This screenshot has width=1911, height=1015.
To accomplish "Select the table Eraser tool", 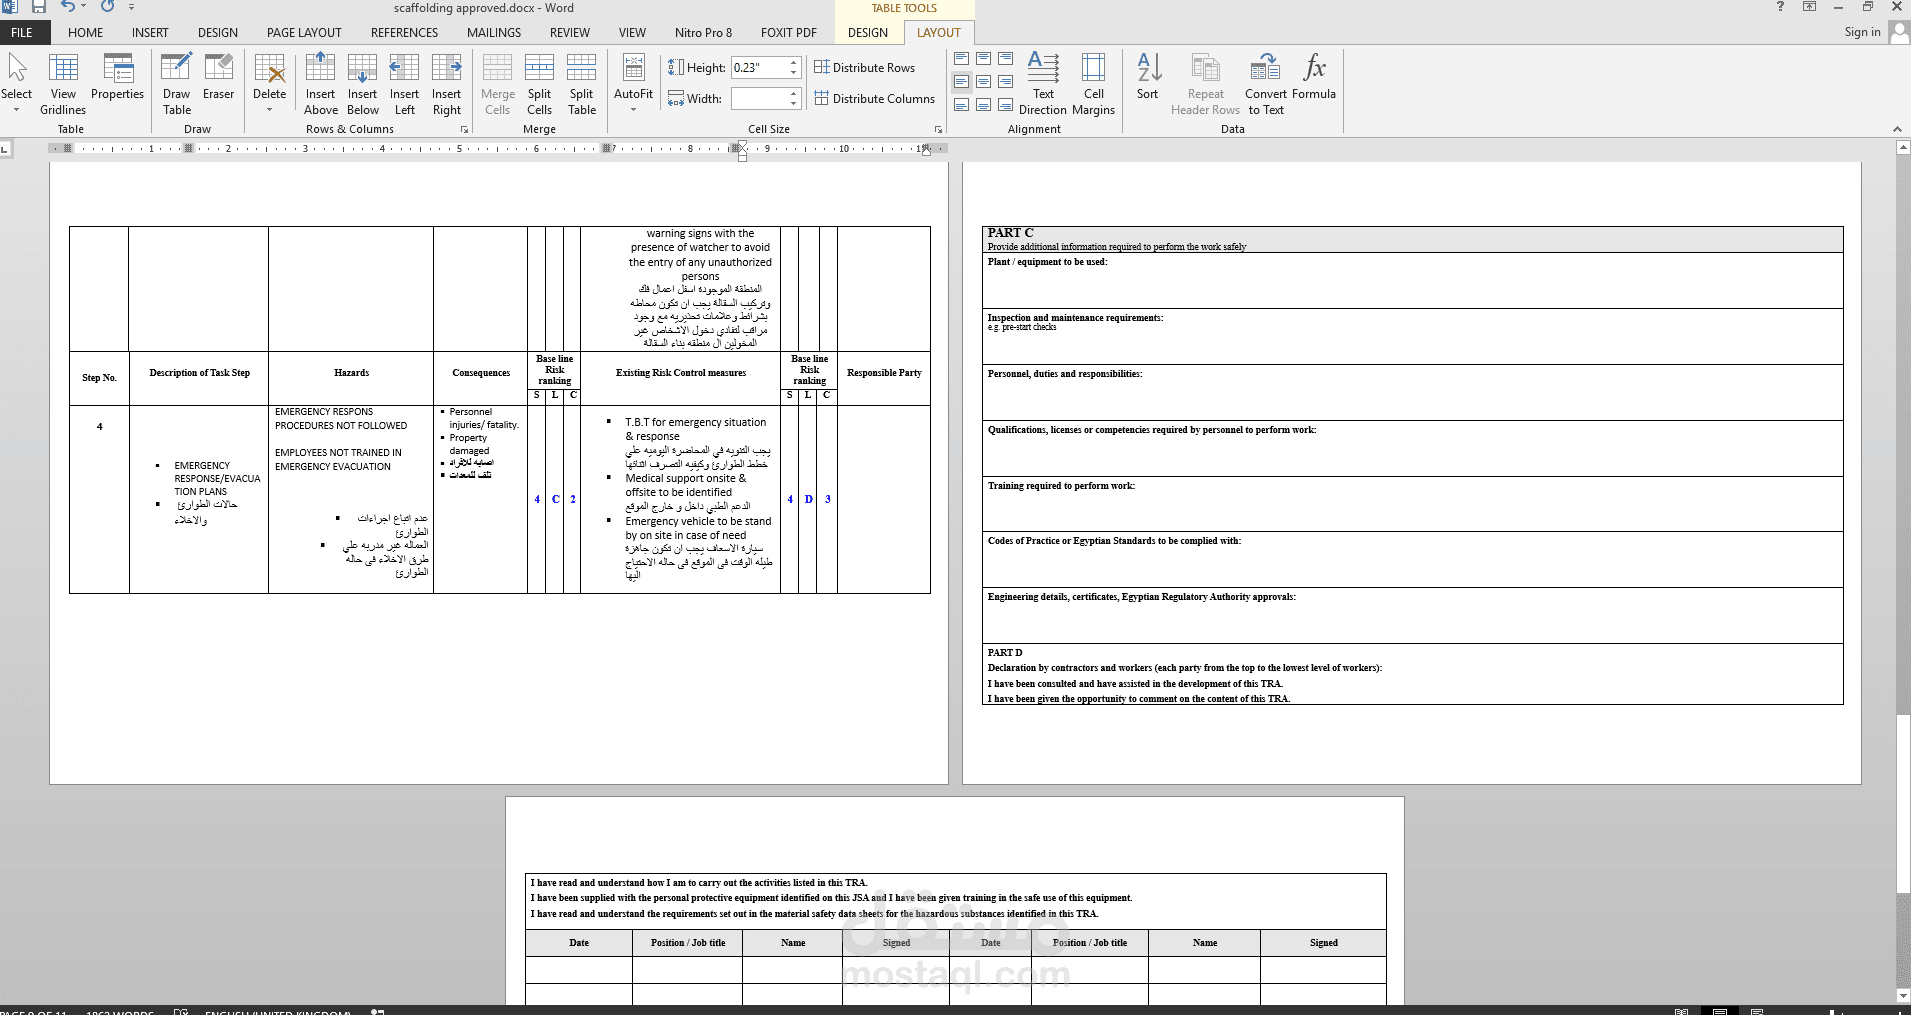I will click(218, 80).
